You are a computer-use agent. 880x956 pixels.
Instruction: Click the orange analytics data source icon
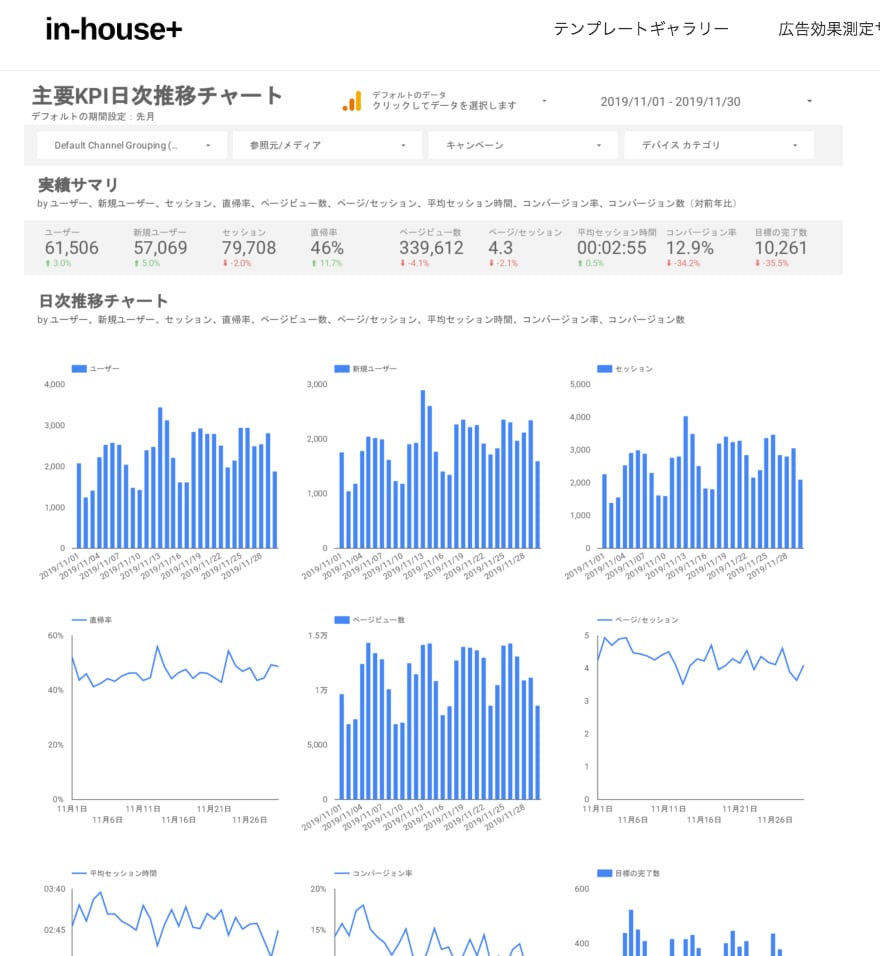[352, 101]
